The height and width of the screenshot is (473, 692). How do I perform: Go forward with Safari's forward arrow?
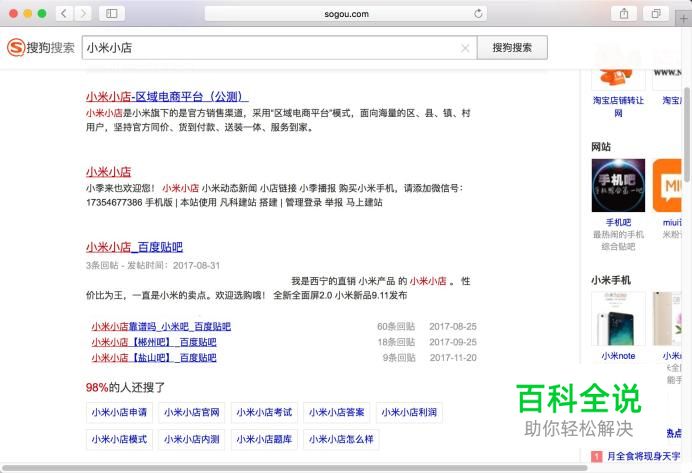point(83,14)
